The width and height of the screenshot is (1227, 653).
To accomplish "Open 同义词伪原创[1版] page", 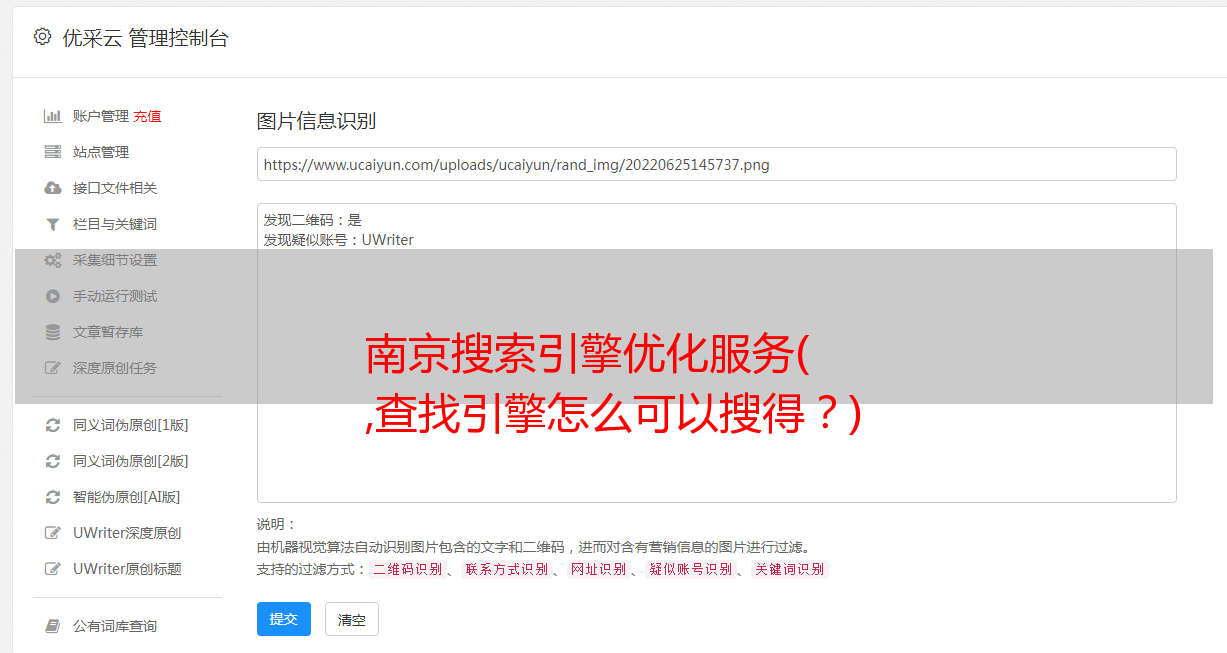I will 130,425.
